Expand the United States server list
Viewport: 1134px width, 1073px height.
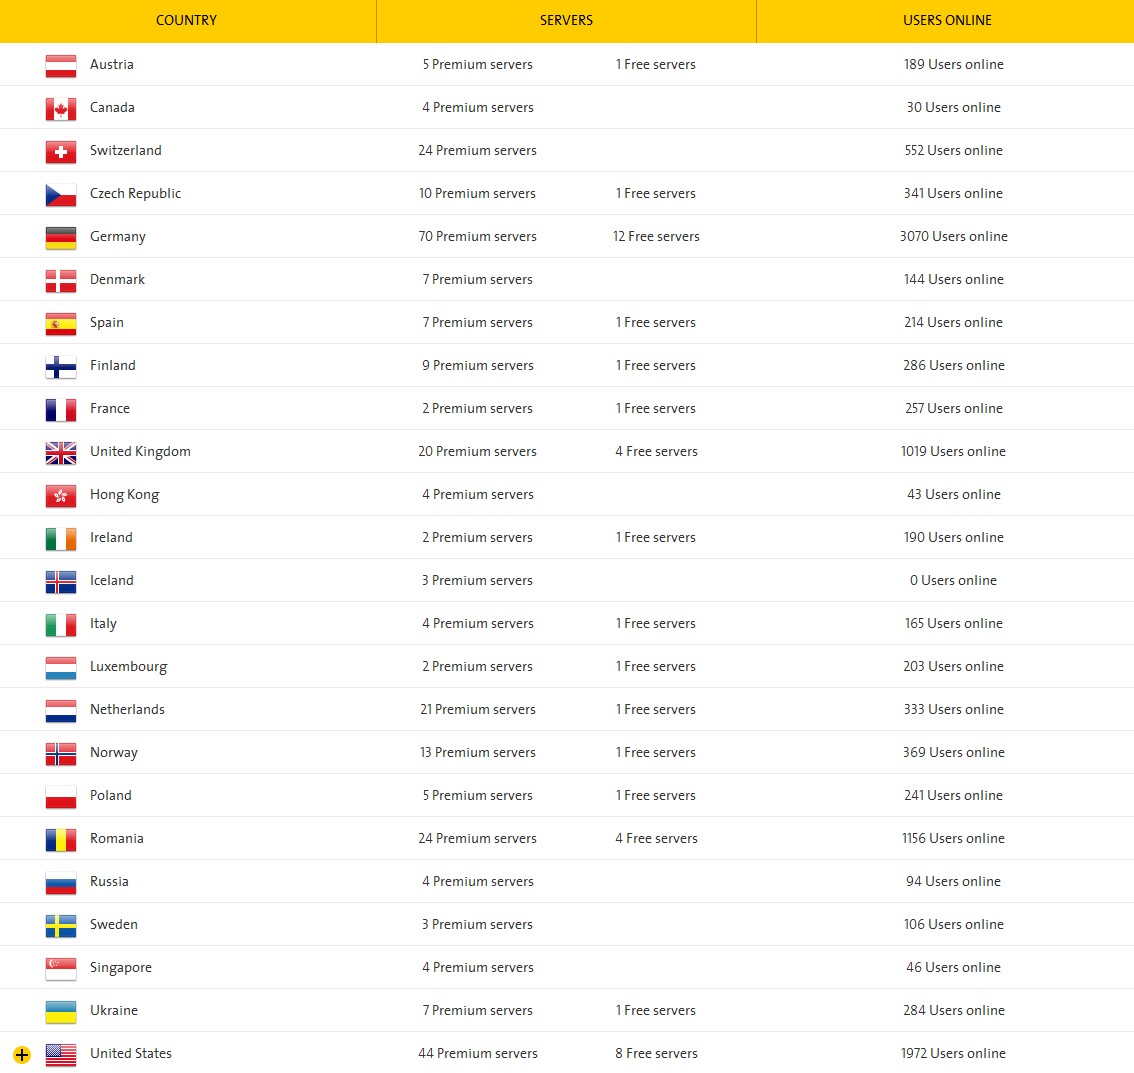pos(22,1055)
